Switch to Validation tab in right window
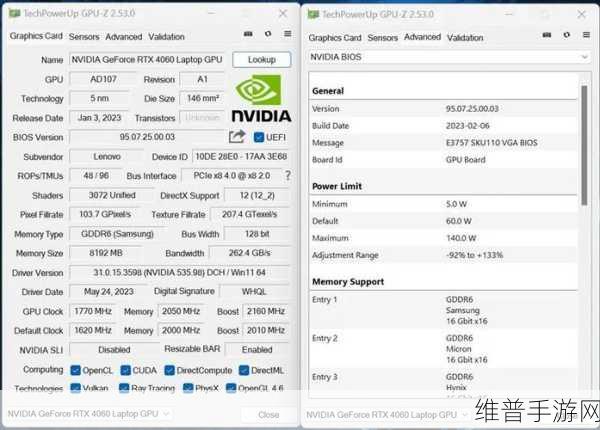600x430 pixels. click(x=465, y=37)
